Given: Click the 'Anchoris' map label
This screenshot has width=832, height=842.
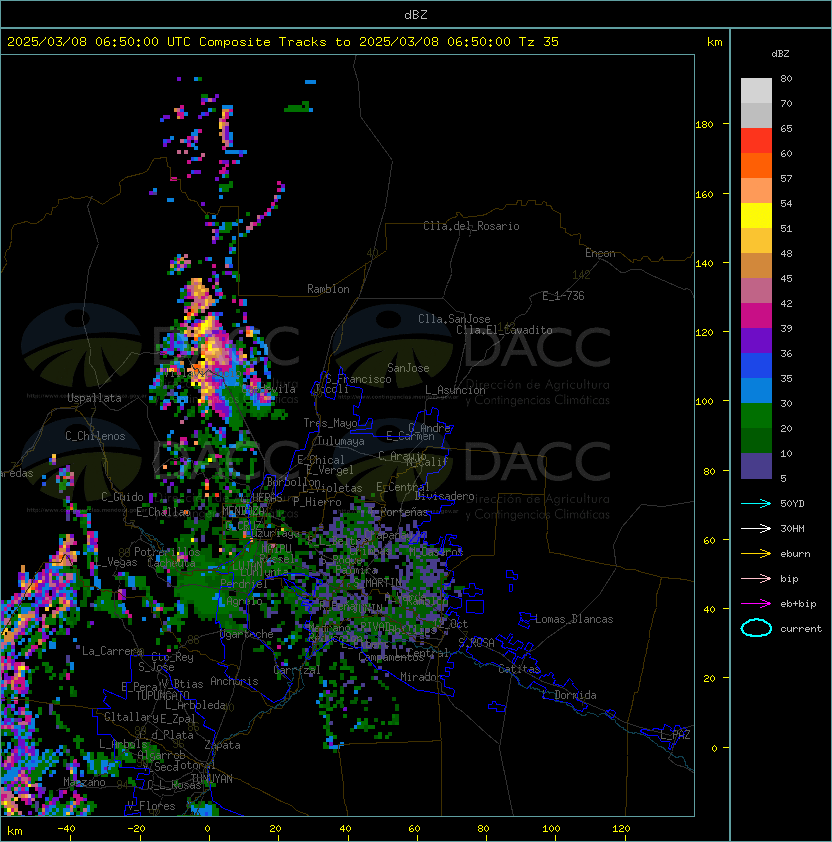Looking at the screenshot, I should click(x=234, y=681).
